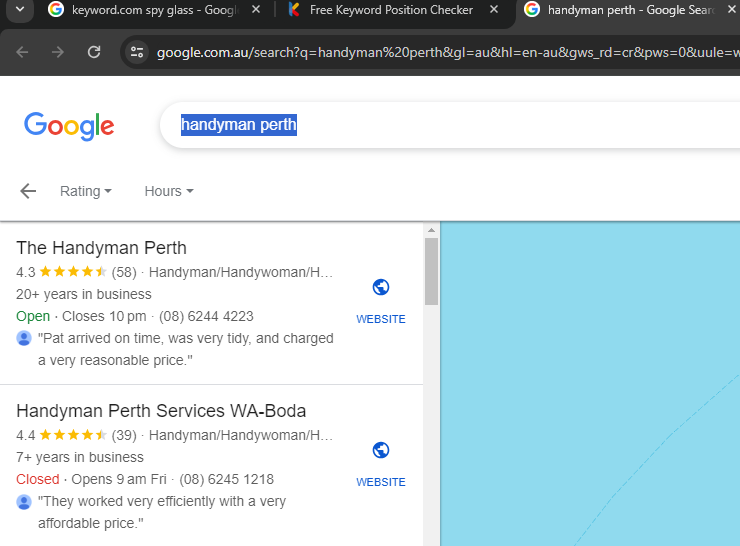740x546 pixels.
Task: Select the handyman perth Google Search tab
Action: (x=631, y=10)
